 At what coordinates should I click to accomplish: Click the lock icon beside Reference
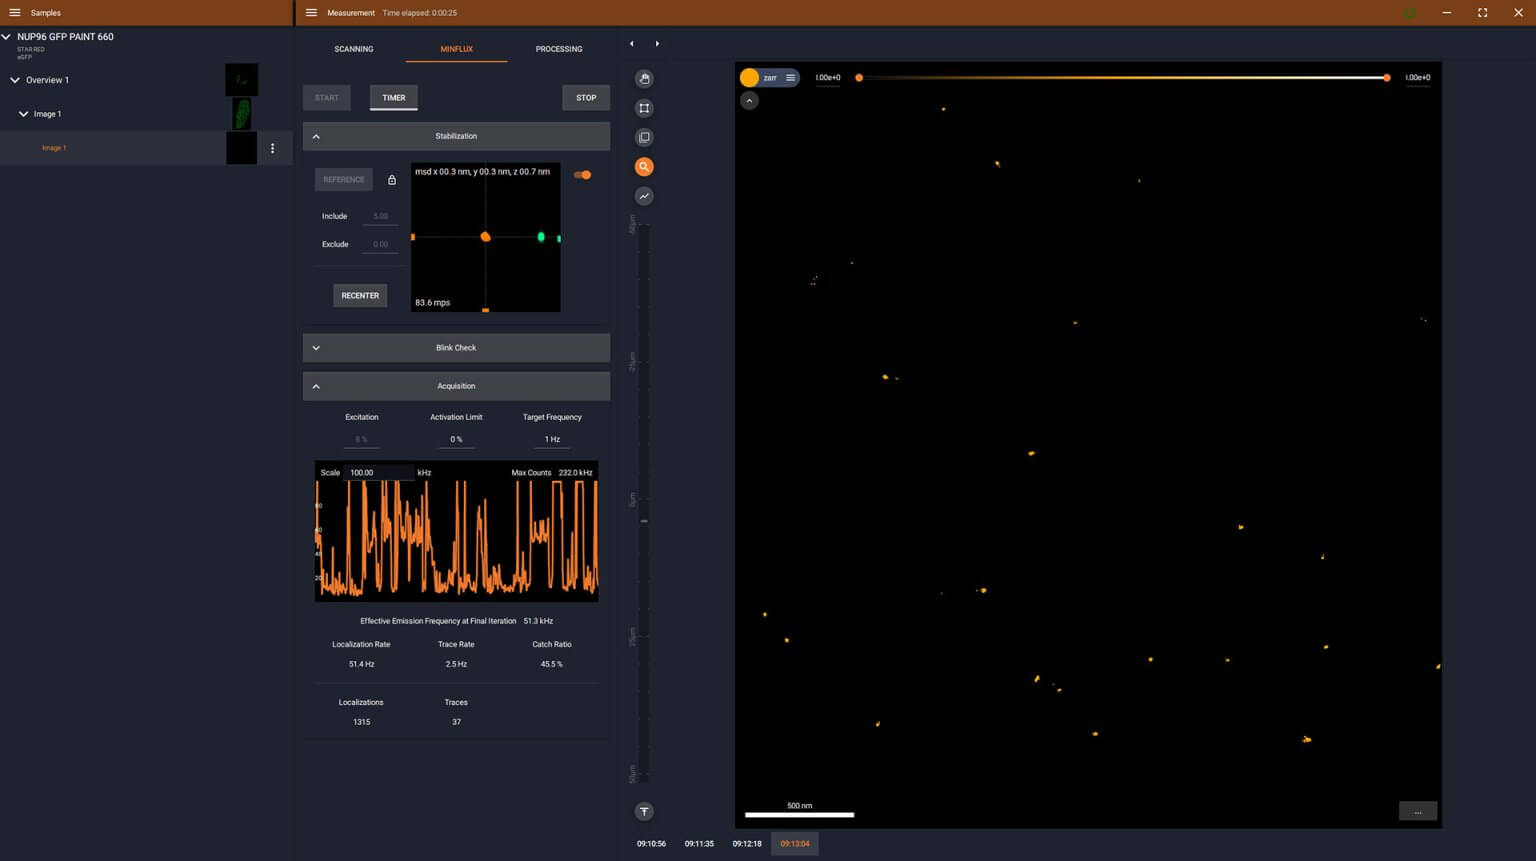(392, 179)
